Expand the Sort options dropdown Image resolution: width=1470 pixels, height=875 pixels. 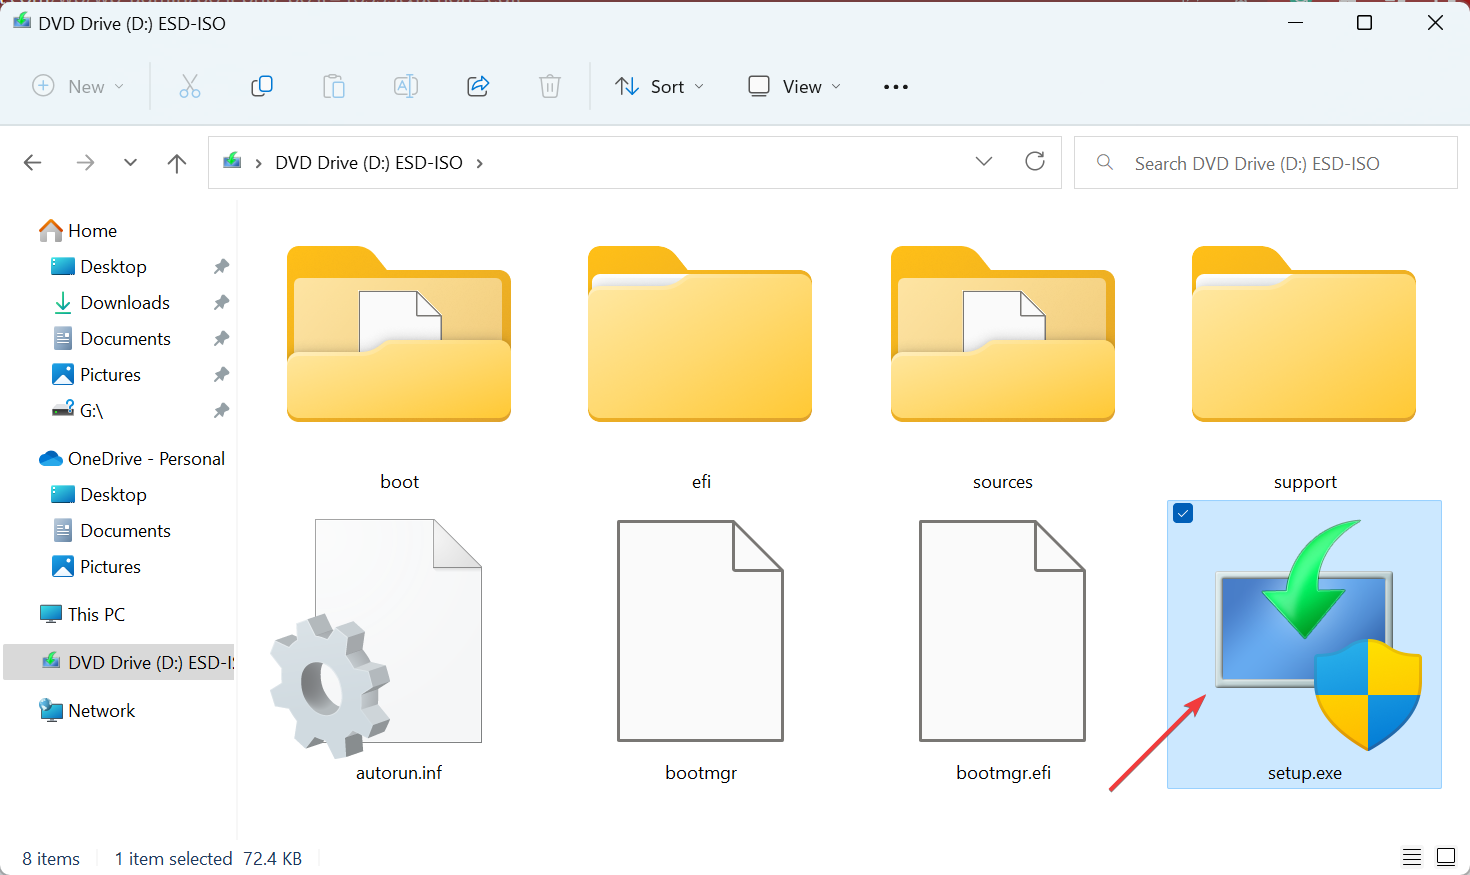coord(660,87)
